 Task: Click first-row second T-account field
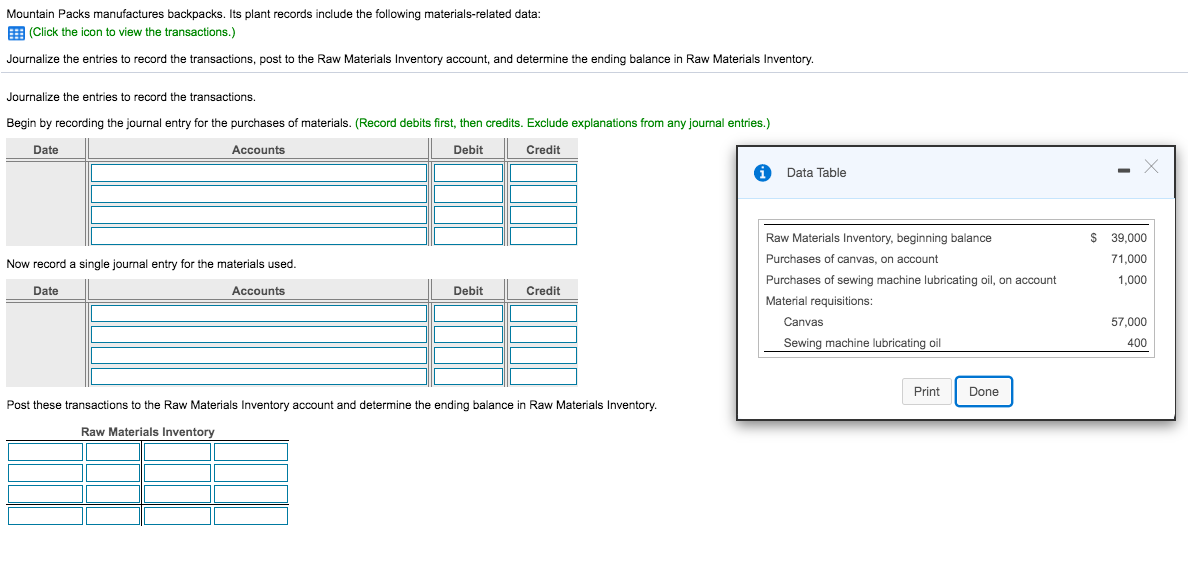pos(113,452)
